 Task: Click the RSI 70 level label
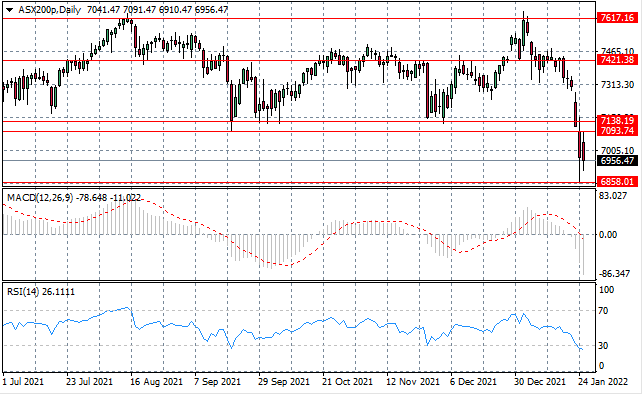click(603, 311)
